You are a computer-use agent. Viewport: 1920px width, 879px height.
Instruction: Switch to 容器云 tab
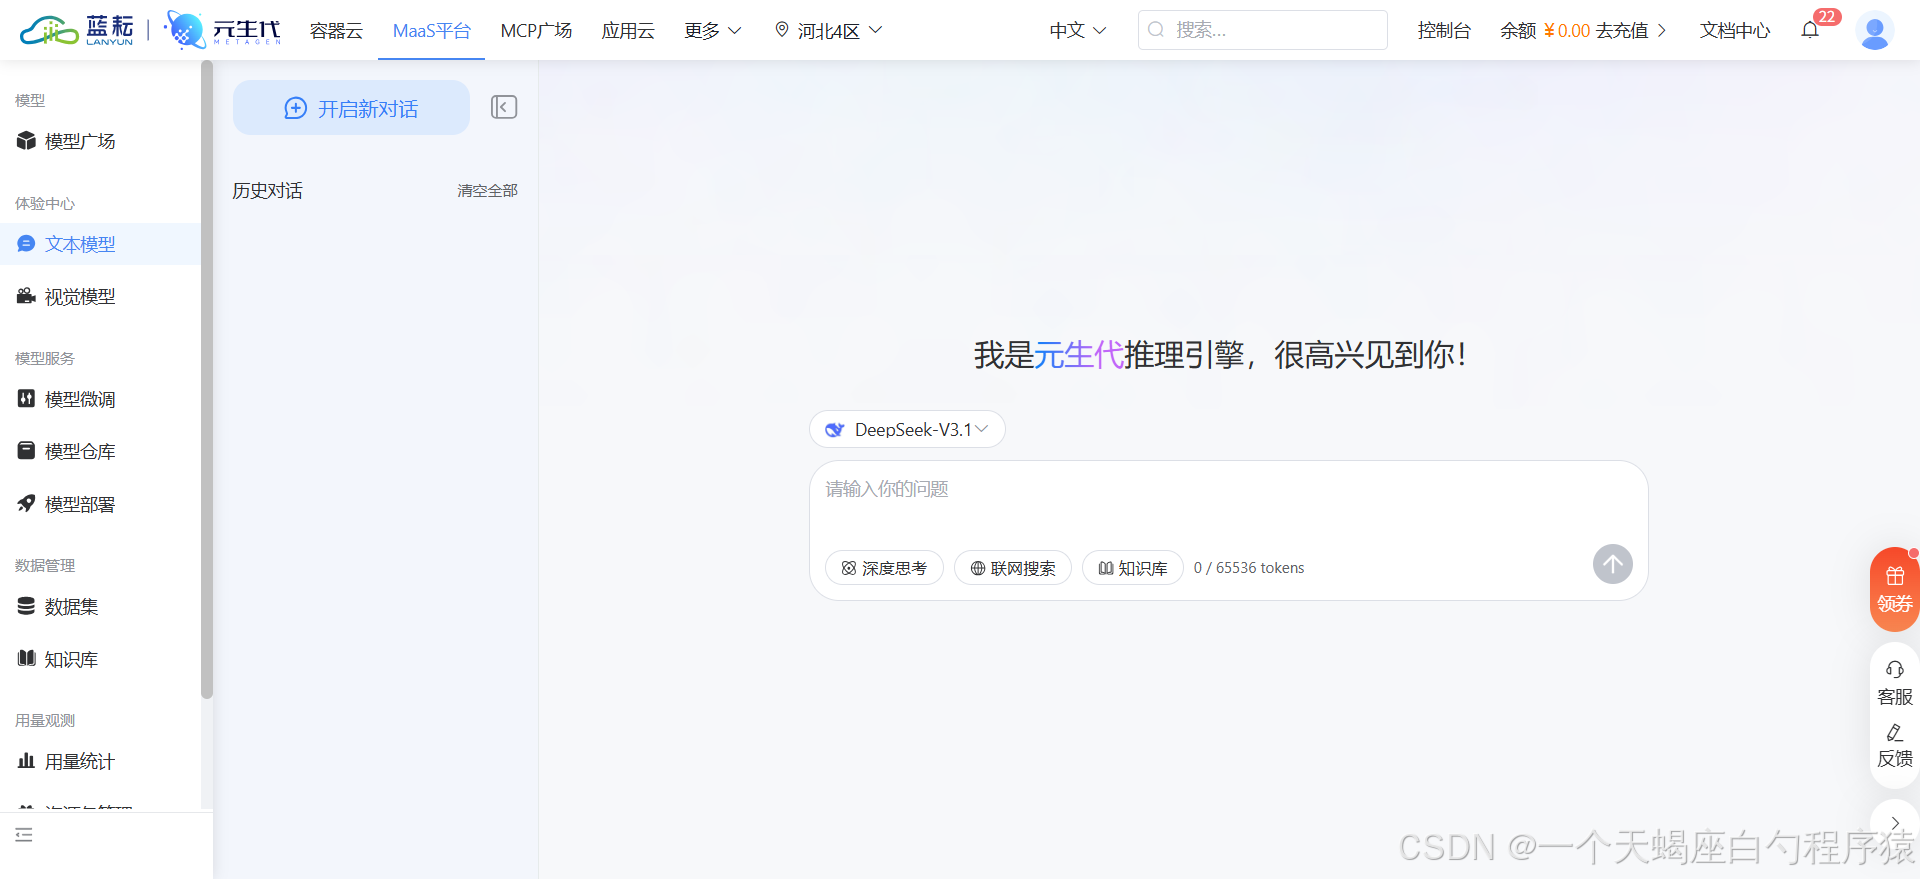[x=336, y=30]
